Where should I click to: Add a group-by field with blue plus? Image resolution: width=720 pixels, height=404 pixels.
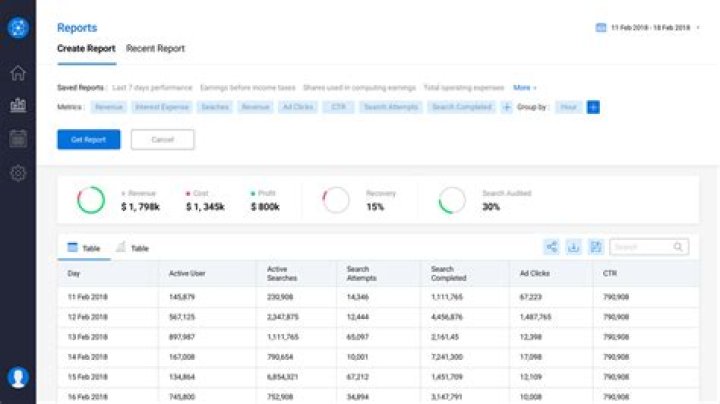click(593, 107)
